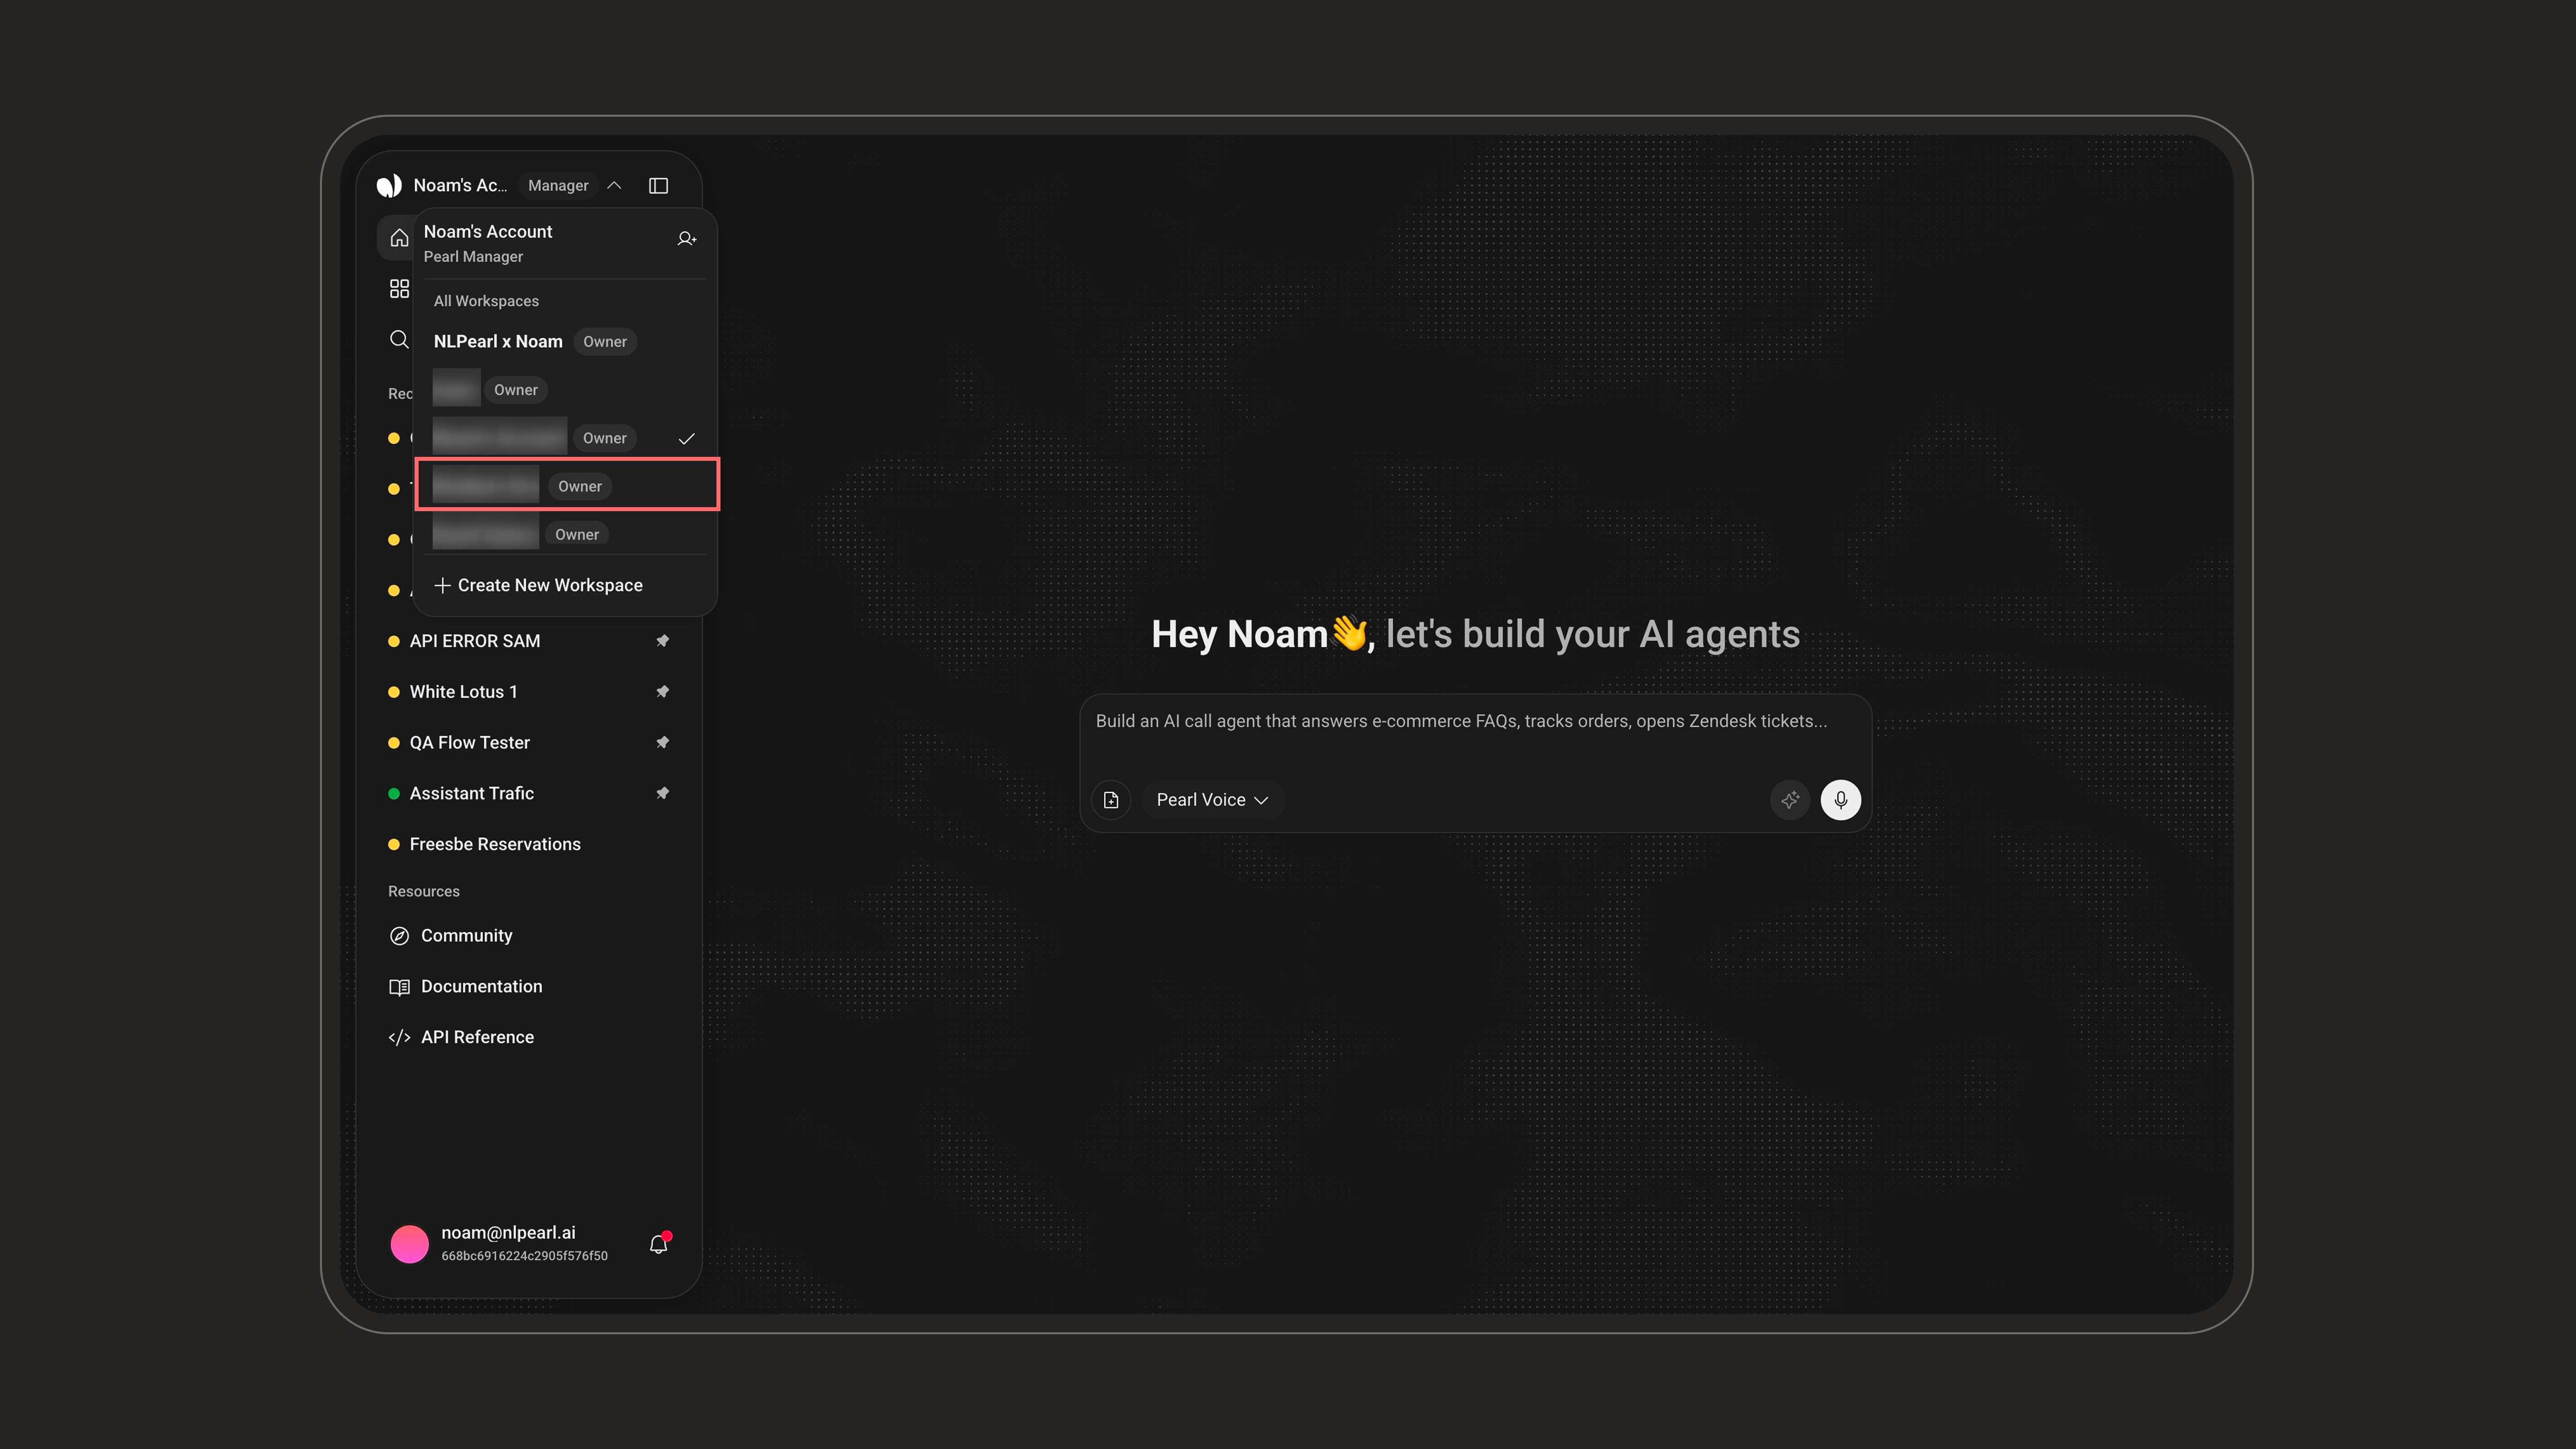
Task: Open the Home icon in sidebar
Action: tap(399, 238)
